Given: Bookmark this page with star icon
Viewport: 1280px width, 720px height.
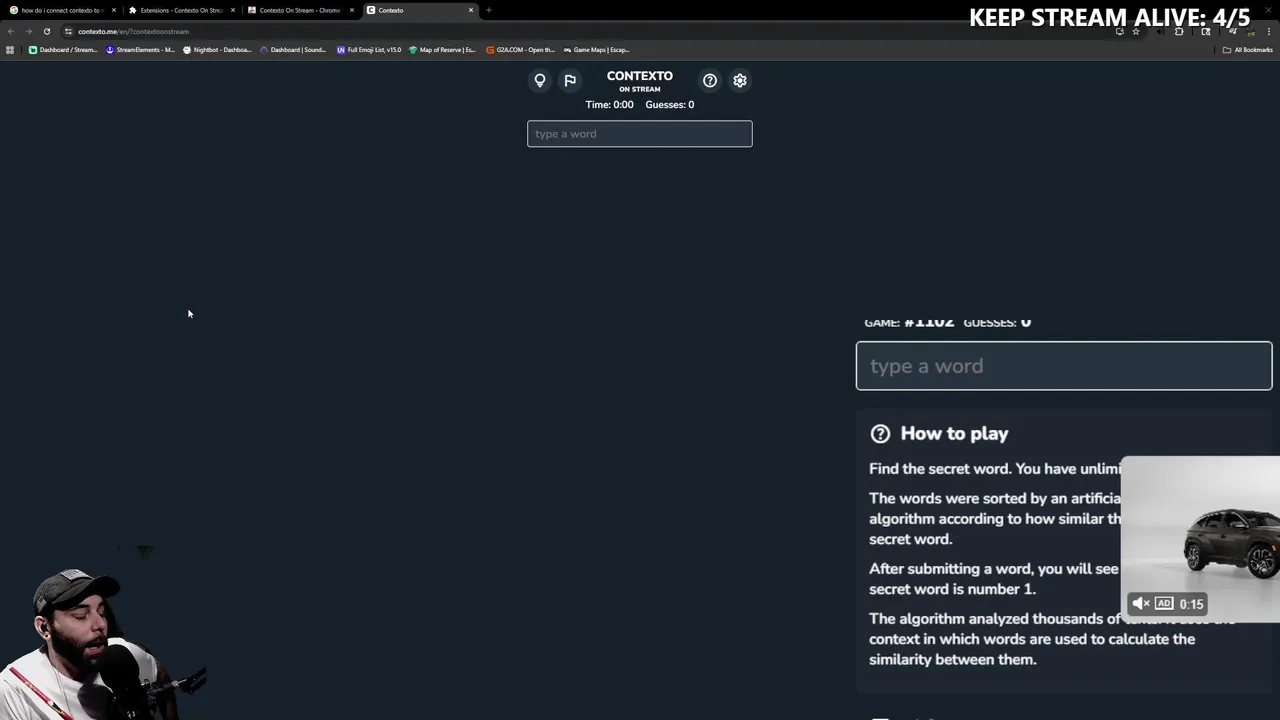Looking at the screenshot, I should pyautogui.click(x=1136, y=31).
